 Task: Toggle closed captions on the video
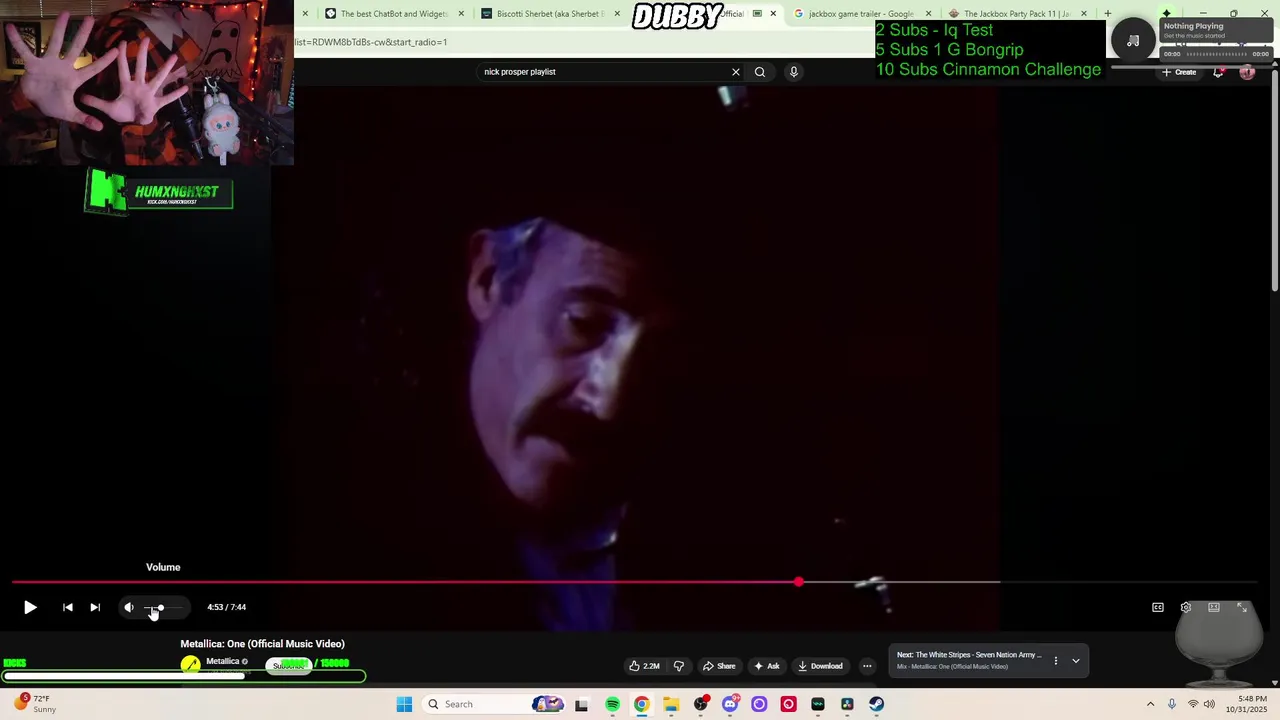click(1158, 607)
